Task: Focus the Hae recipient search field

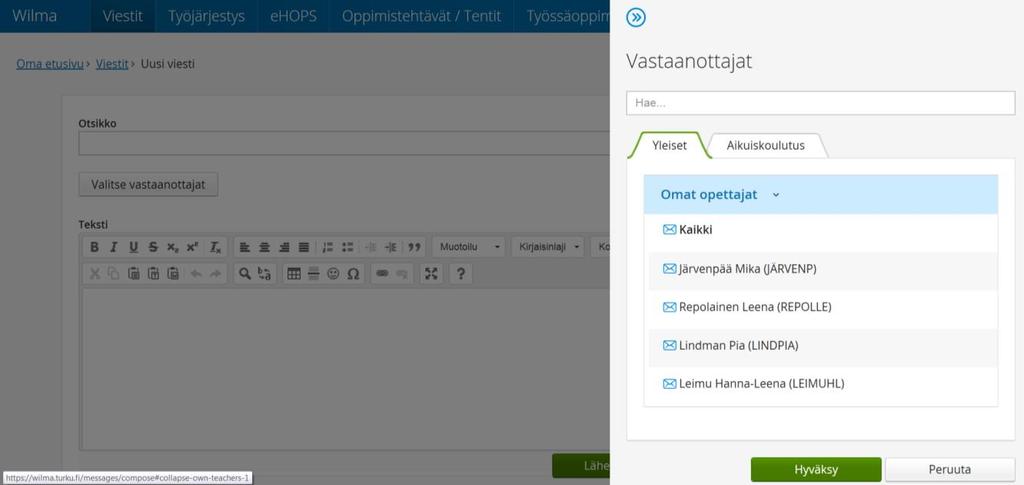Action: [820, 103]
